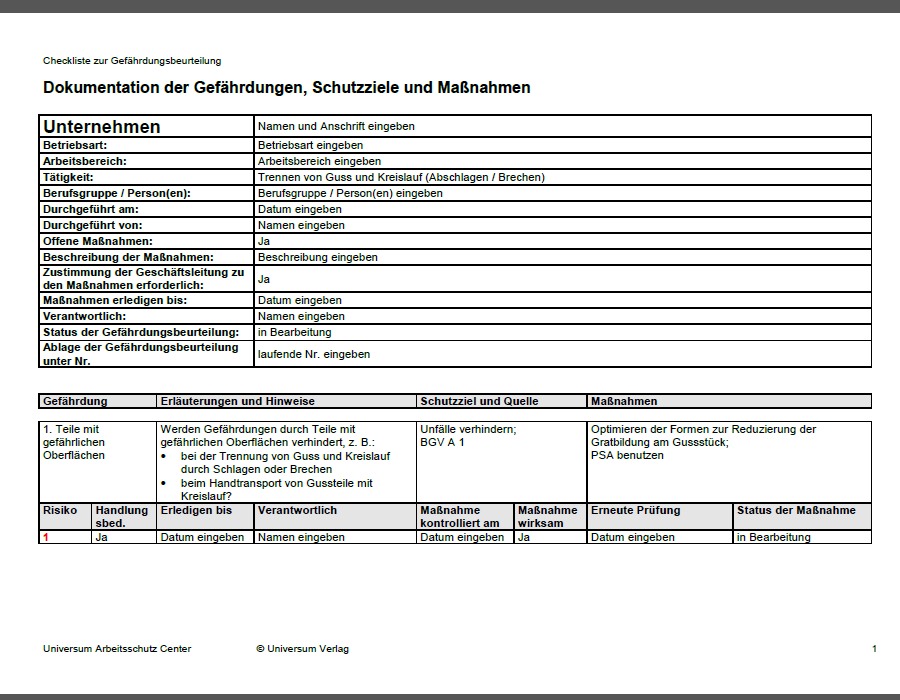
Task: Click the Tätigkeit field with 'Trennen von Guss'
Action: coord(562,177)
